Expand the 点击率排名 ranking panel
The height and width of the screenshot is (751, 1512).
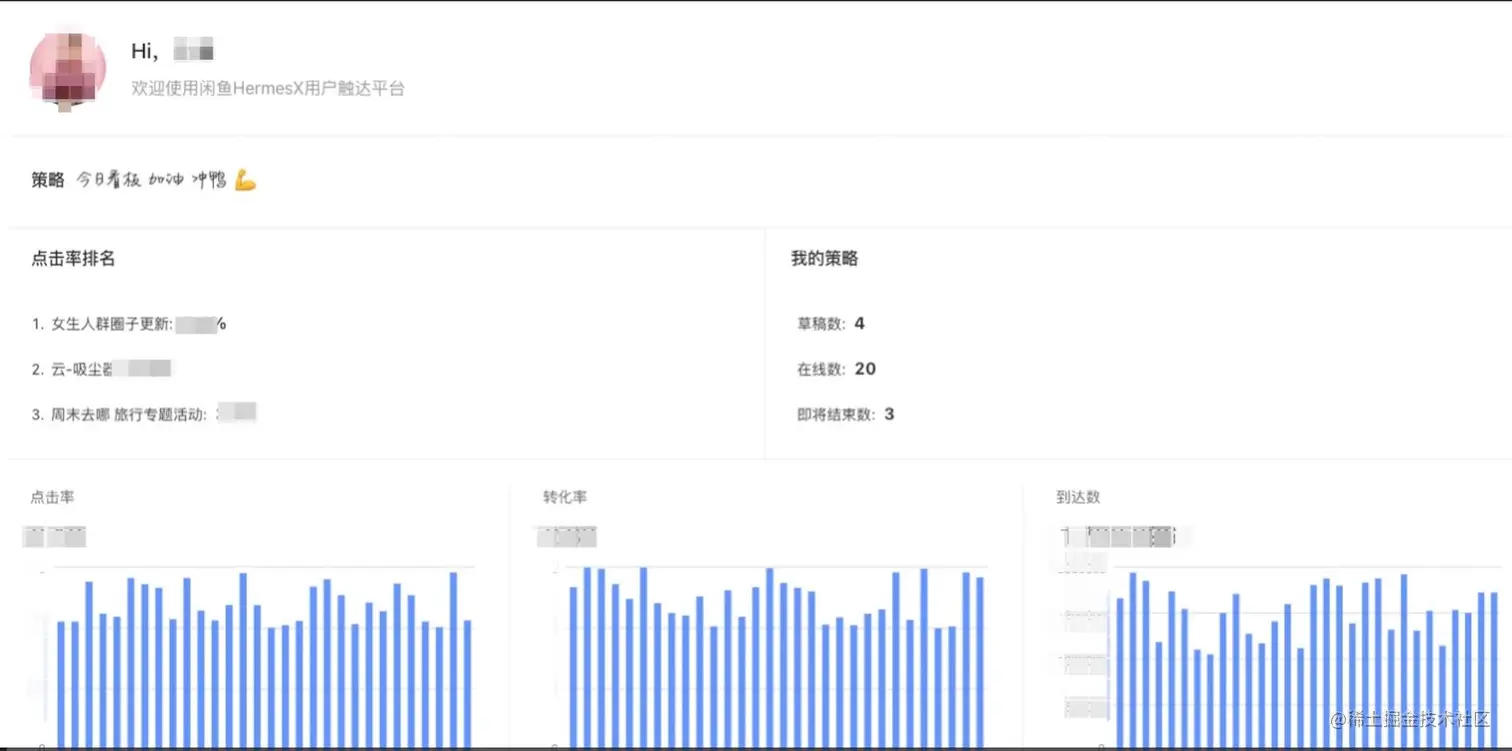(74, 258)
